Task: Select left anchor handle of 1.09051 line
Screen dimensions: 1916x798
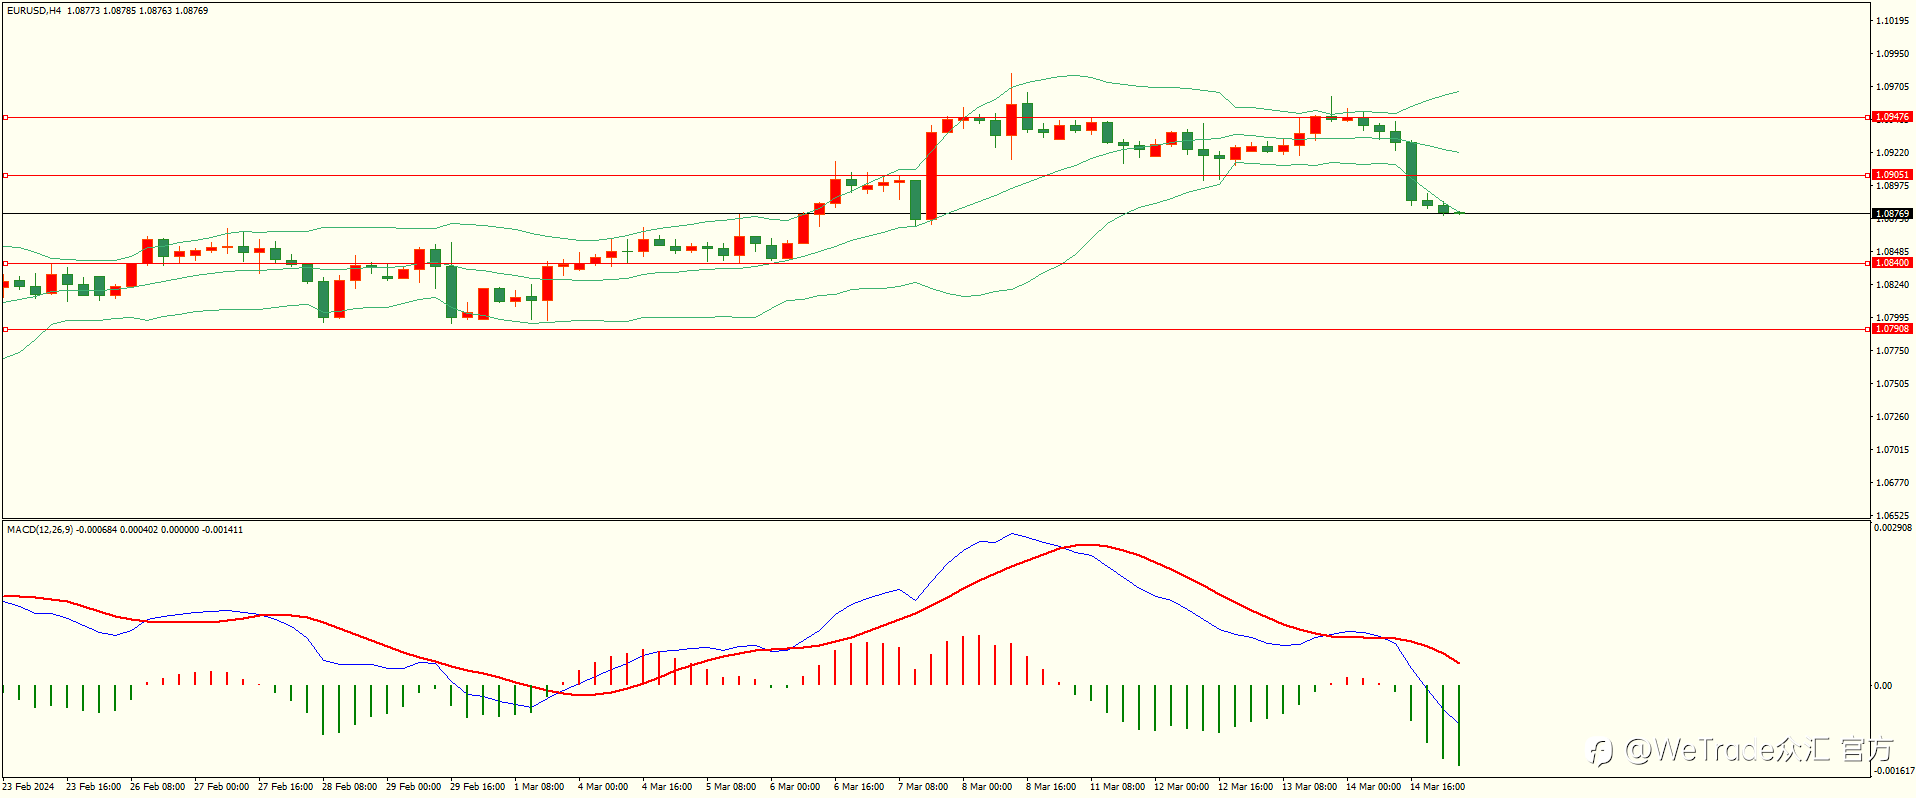Action: click(5, 175)
